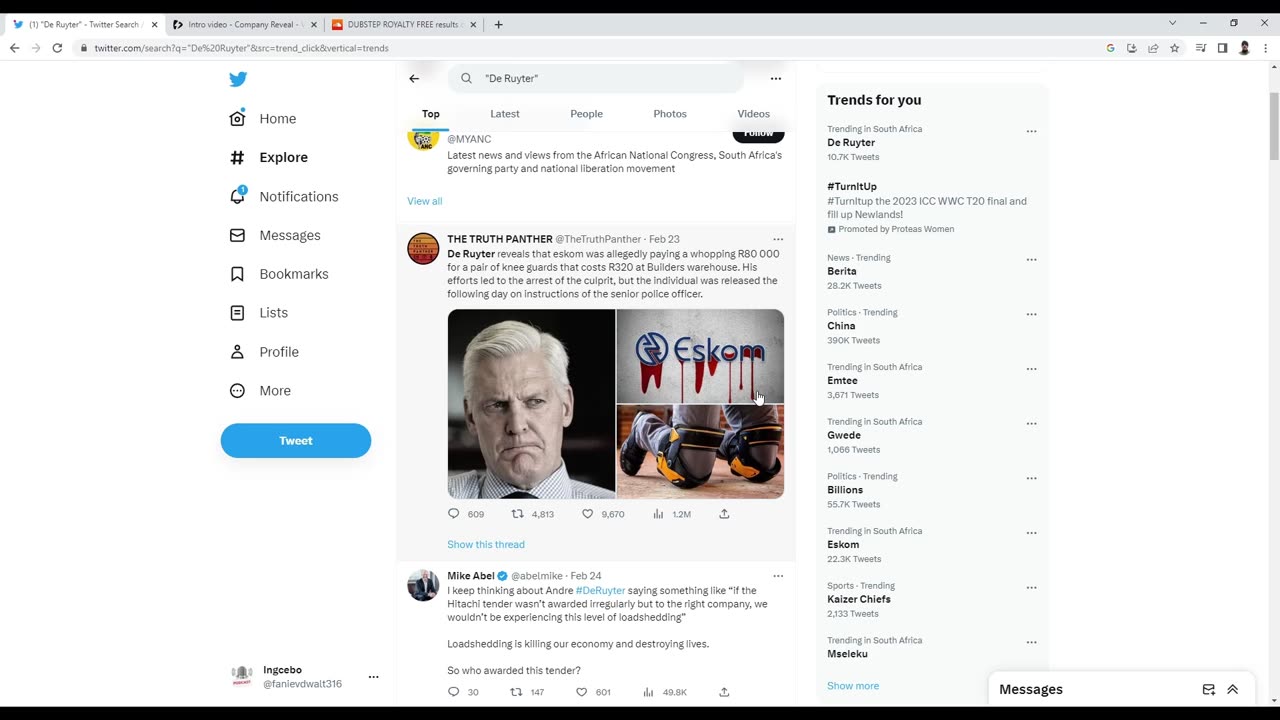Screen dimensions: 1280x720
Task: Open a new browser tab
Action: pyautogui.click(x=498, y=24)
